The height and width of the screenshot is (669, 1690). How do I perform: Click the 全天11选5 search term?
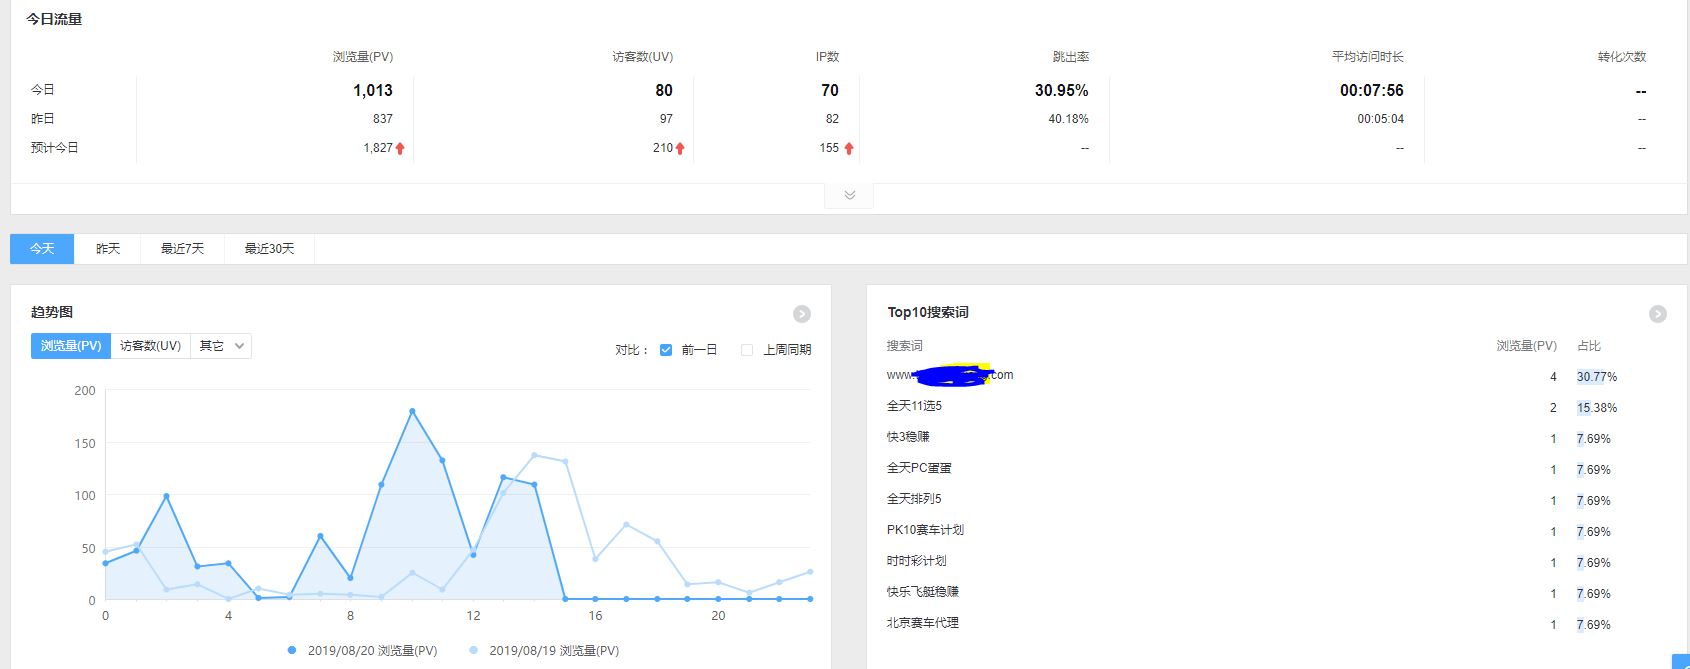[x=914, y=406]
